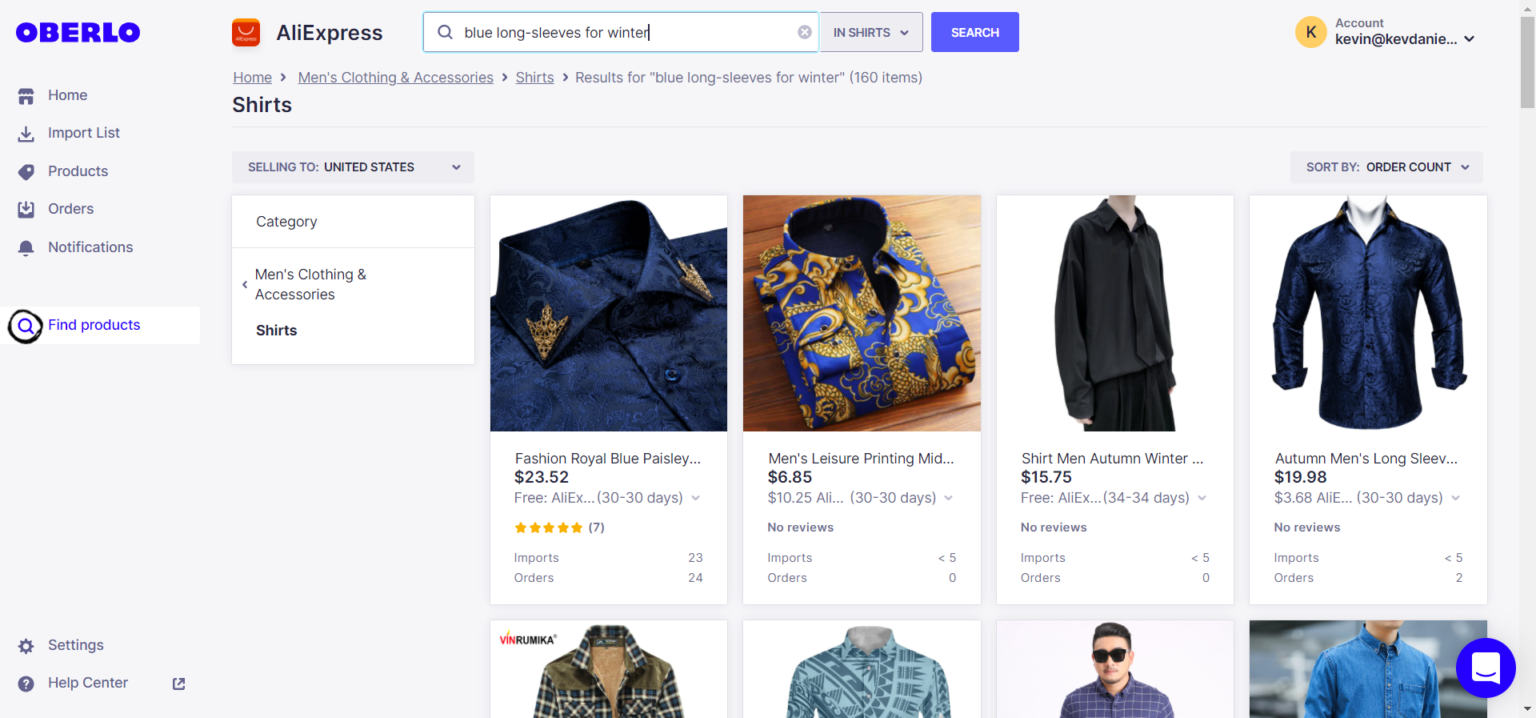
Task: Click the Settings gear icon
Action: (x=26, y=646)
